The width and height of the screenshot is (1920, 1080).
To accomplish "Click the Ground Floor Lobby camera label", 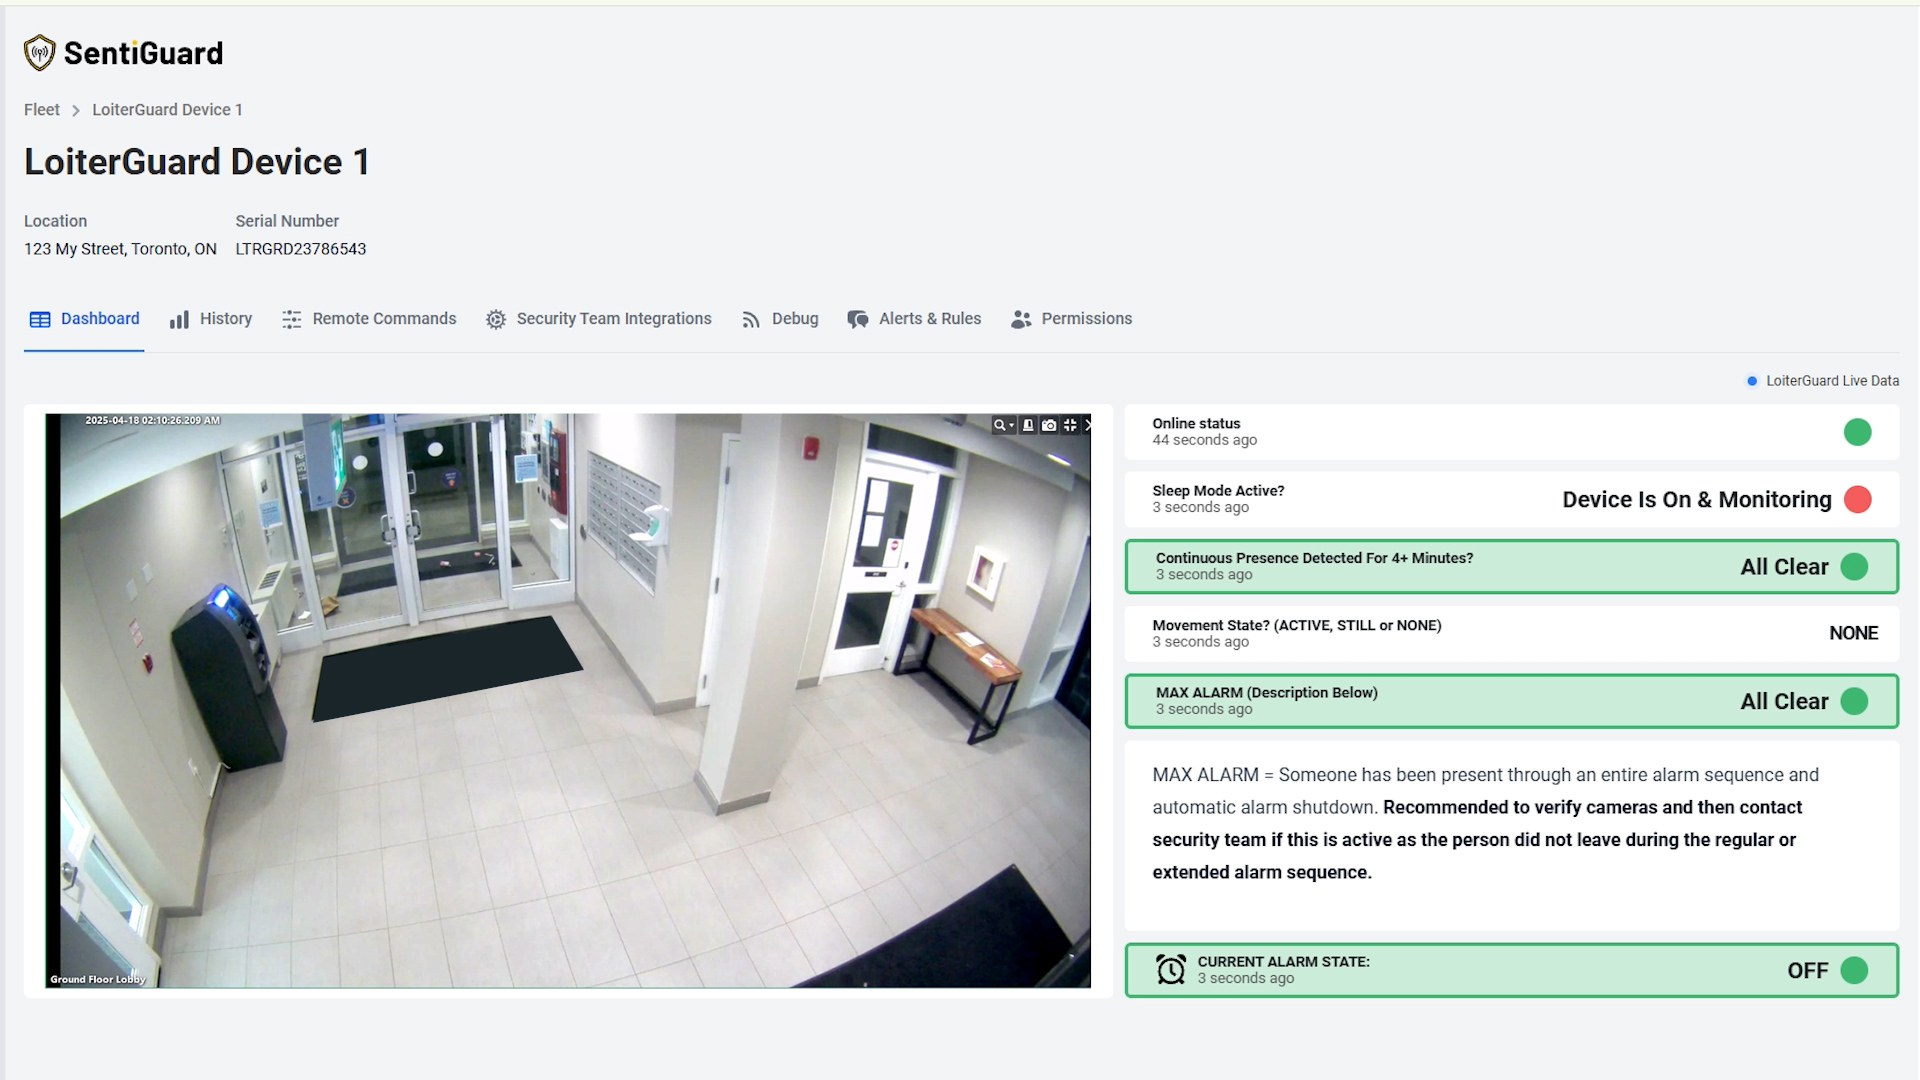I will [x=98, y=979].
